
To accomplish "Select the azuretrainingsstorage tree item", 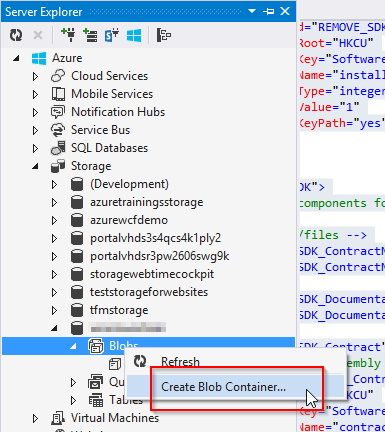I will coord(147,202).
